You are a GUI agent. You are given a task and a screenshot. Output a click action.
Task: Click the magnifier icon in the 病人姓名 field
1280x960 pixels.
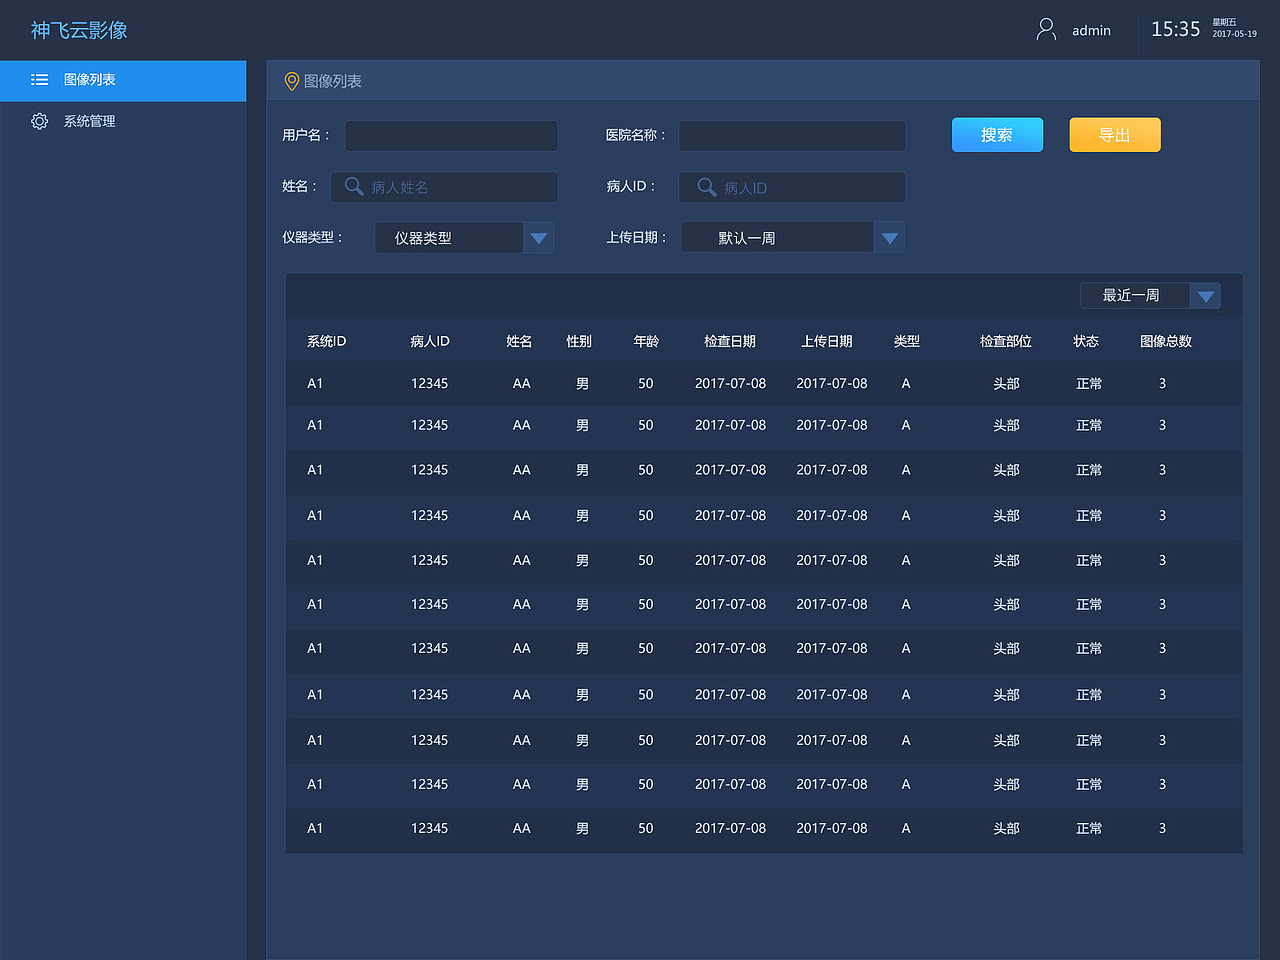click(x=354, y=186)
